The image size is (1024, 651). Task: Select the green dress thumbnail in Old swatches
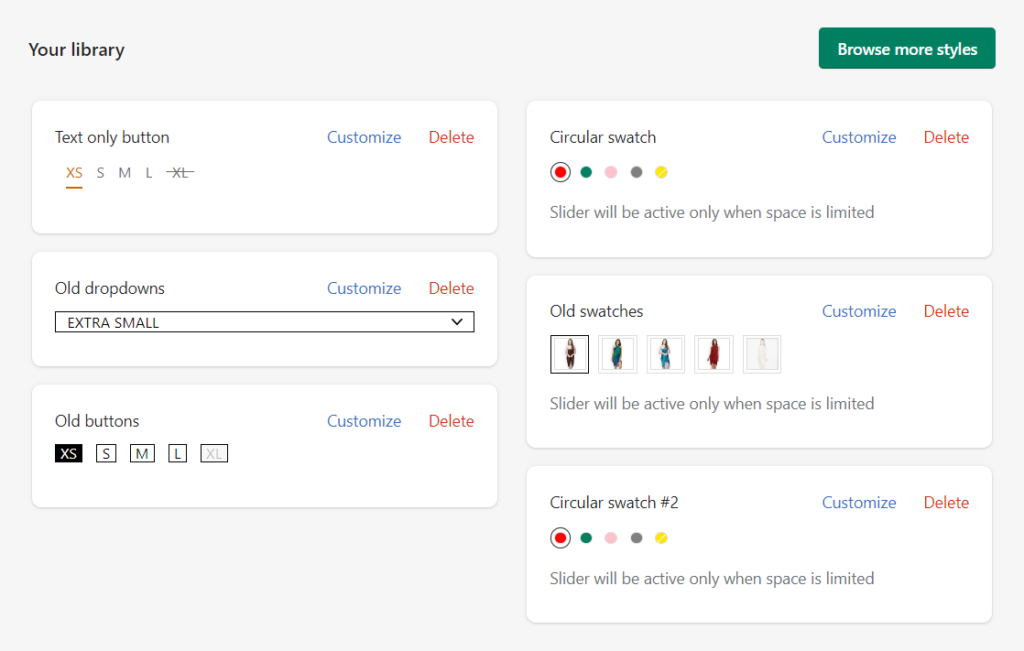coord(618,355)
